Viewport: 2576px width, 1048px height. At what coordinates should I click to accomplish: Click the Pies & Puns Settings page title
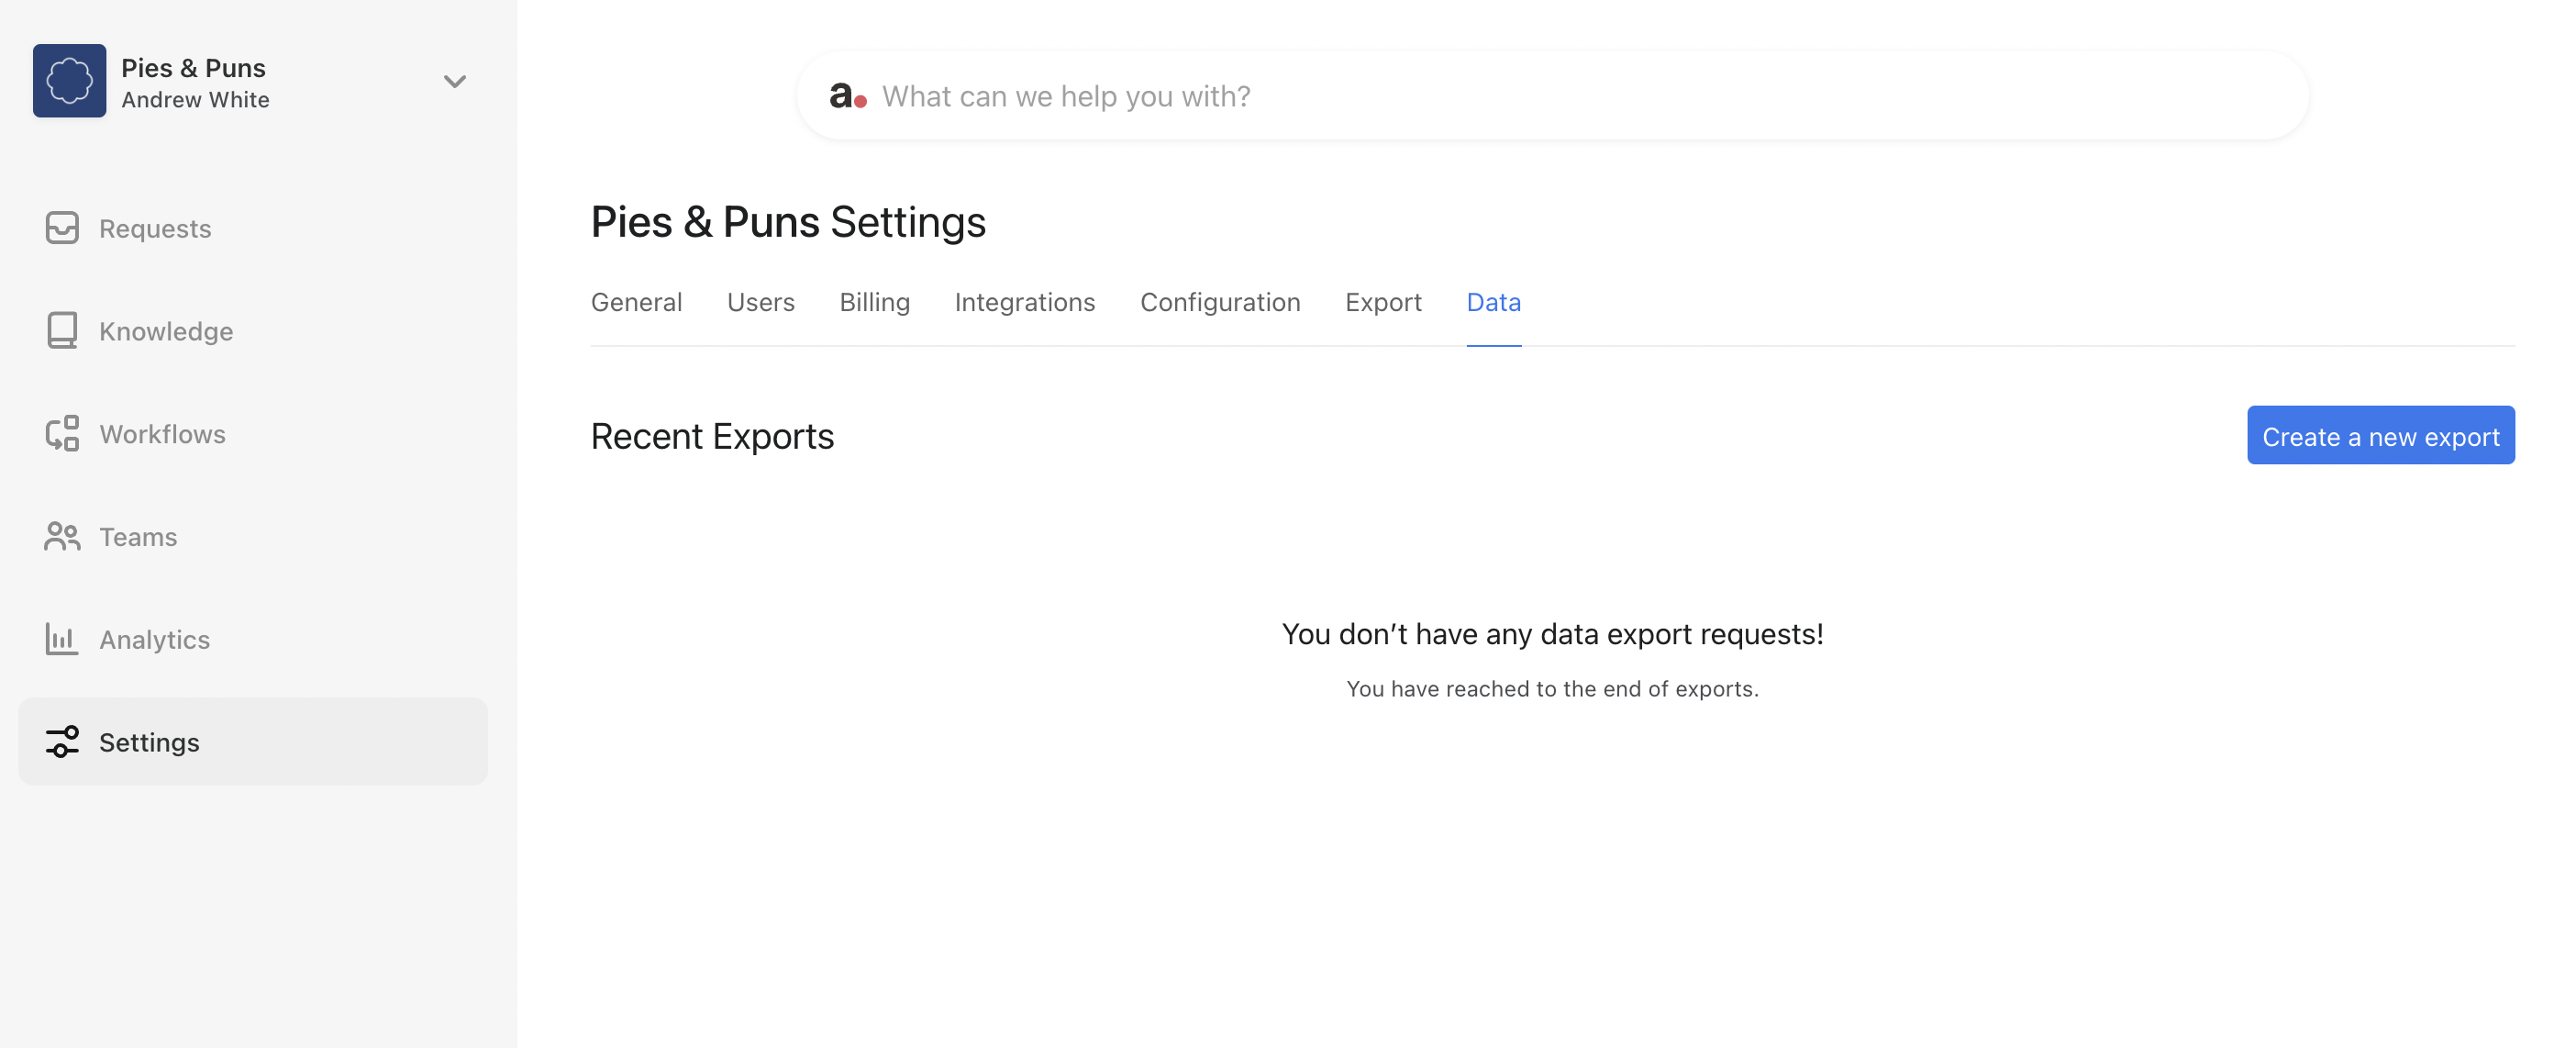[x=788, y=223]
